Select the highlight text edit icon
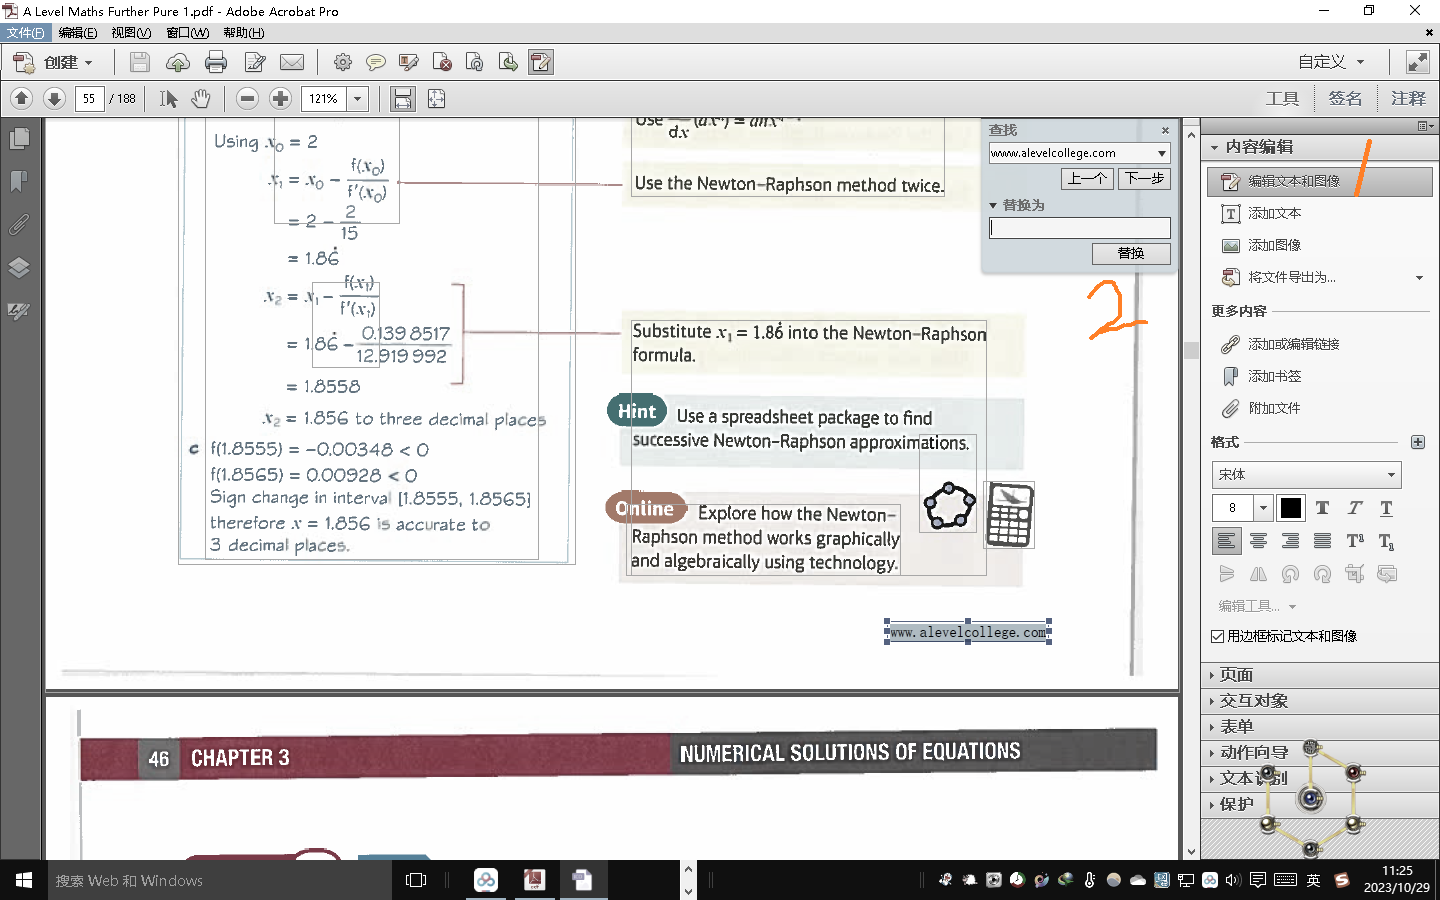The image size is (1440, 900). click(409, 62)
